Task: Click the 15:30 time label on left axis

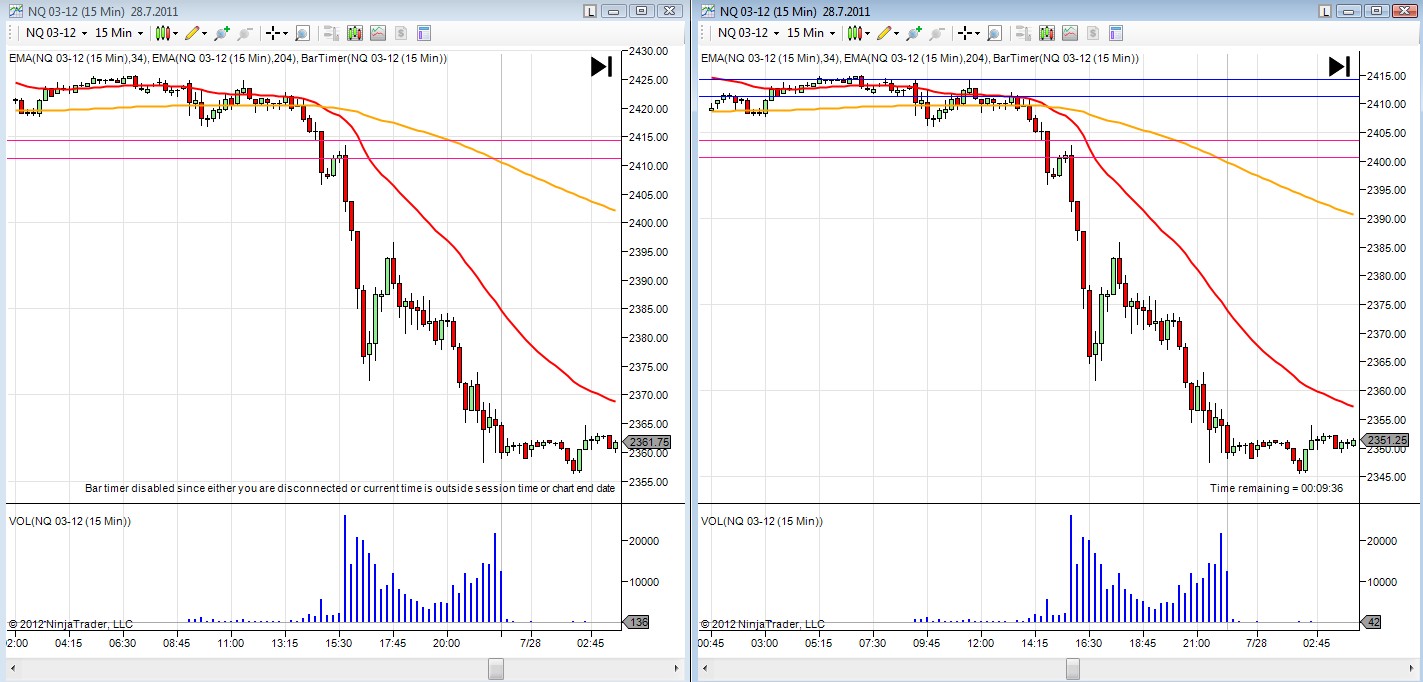Action: tap(339, 644)
